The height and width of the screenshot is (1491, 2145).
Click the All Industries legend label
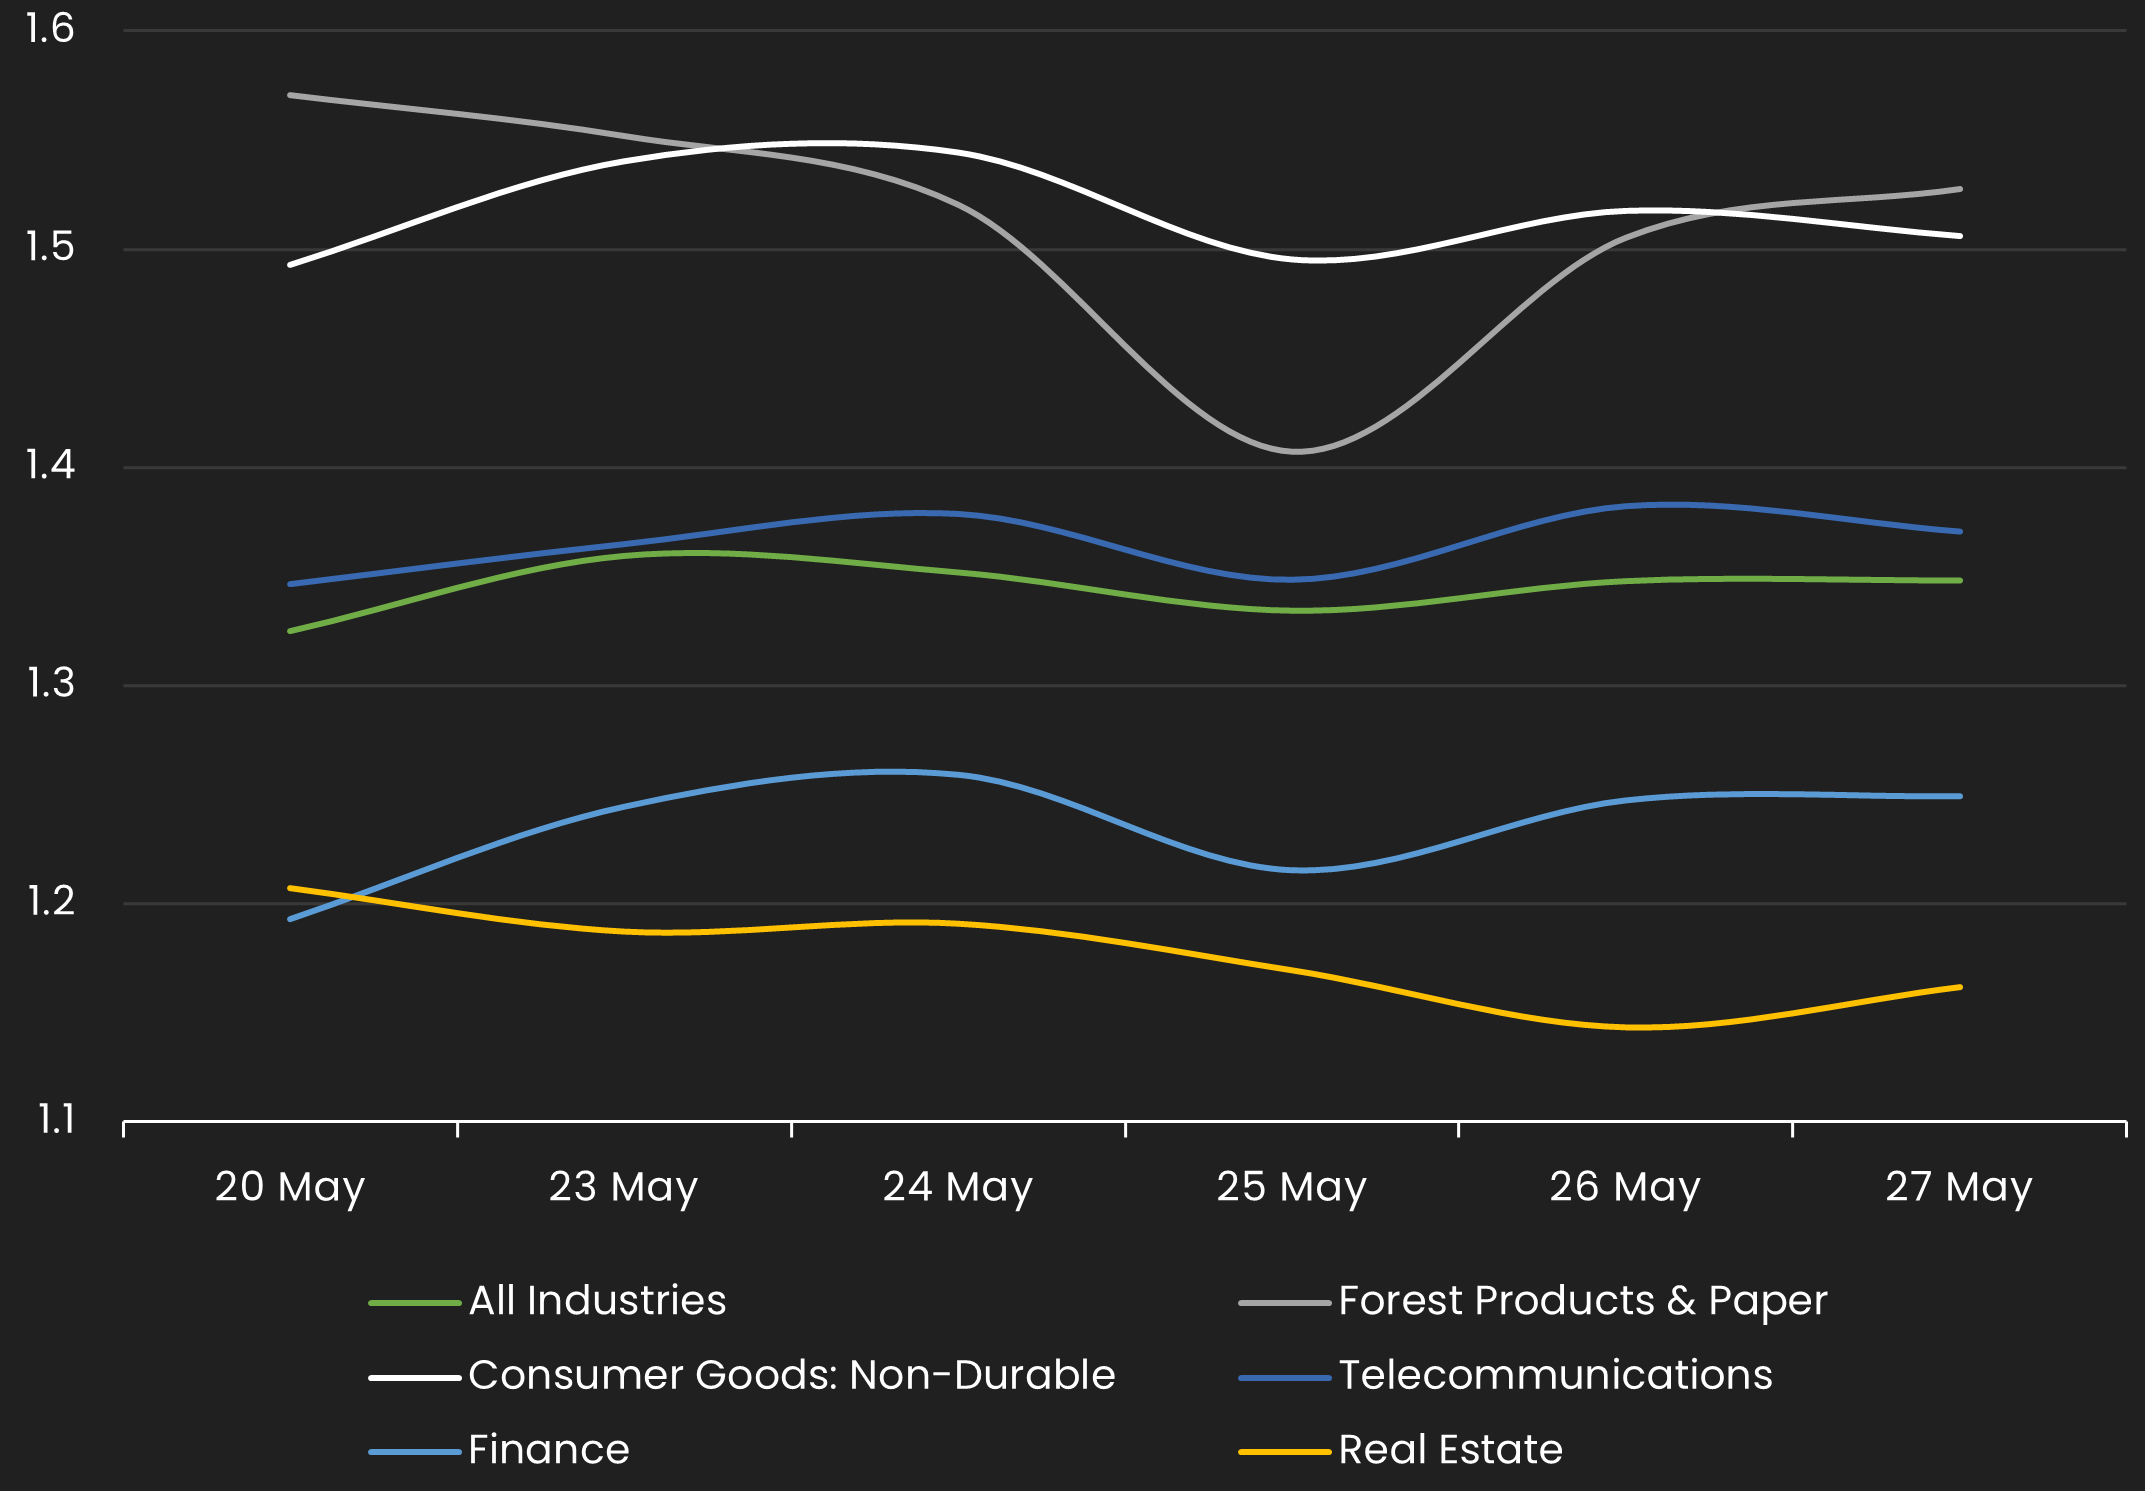coord(597,1301)
